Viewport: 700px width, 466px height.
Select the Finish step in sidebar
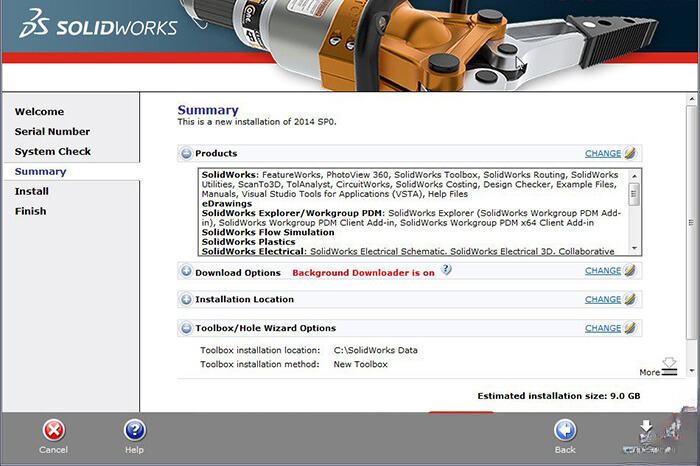pos(30,211)
